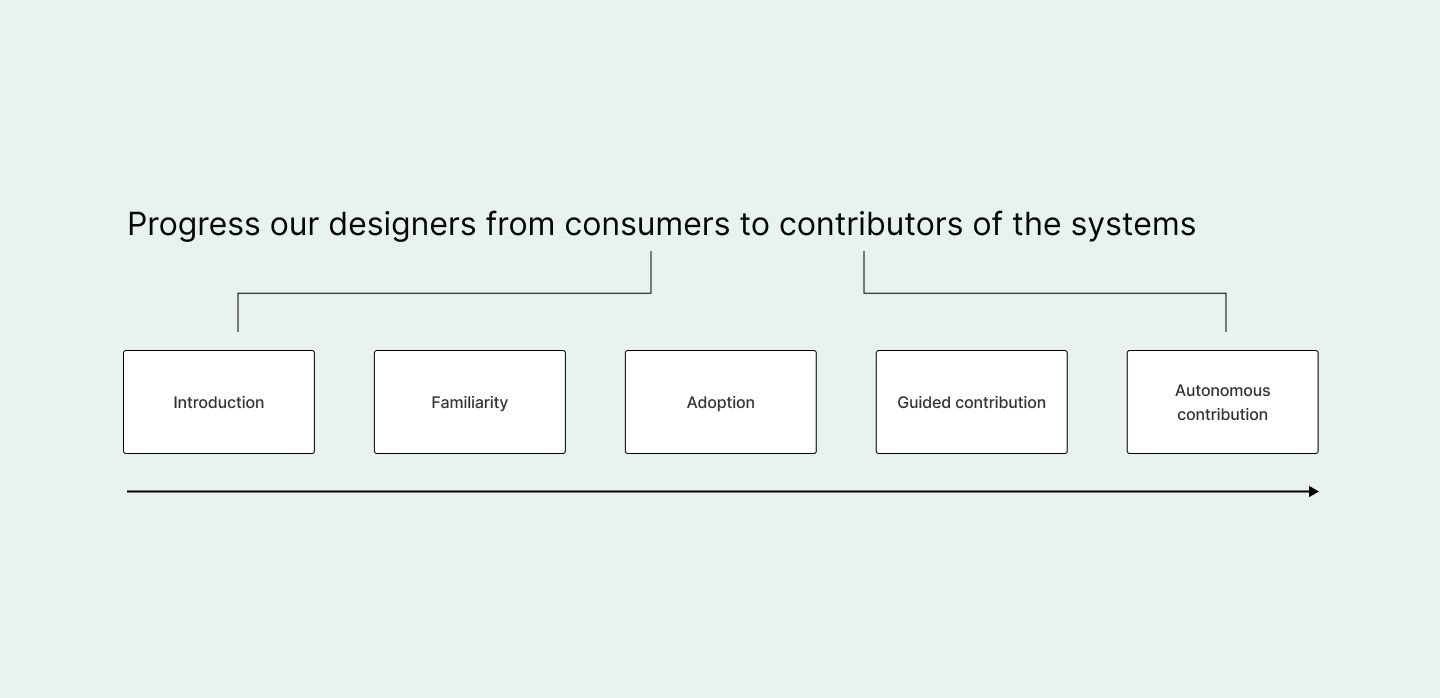Select the Autonomous contribution box
Viewport: 1440px width, 698px height.
click(1223, 402)
